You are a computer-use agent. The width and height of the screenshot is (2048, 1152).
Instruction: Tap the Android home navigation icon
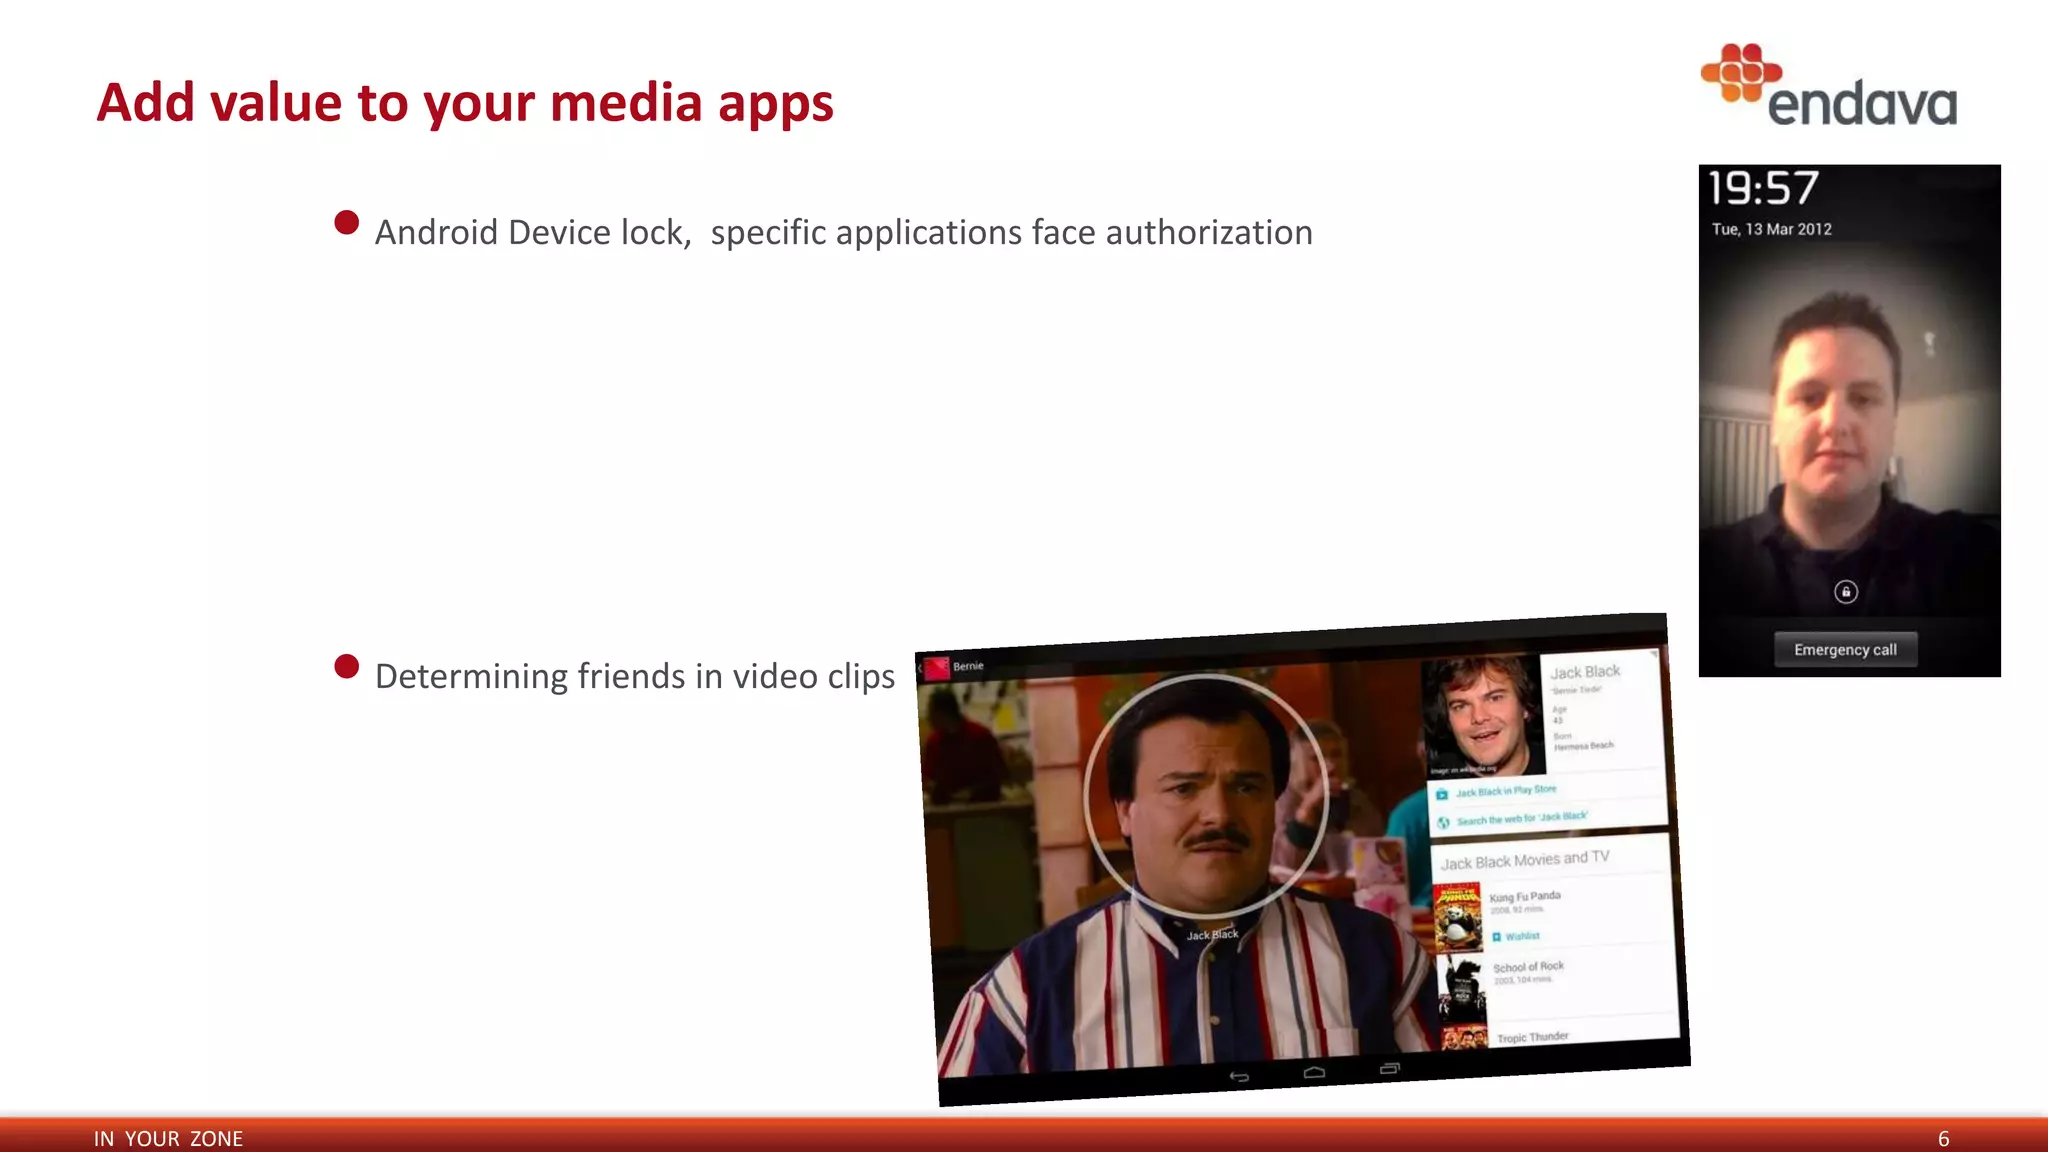(1314, 1072)
